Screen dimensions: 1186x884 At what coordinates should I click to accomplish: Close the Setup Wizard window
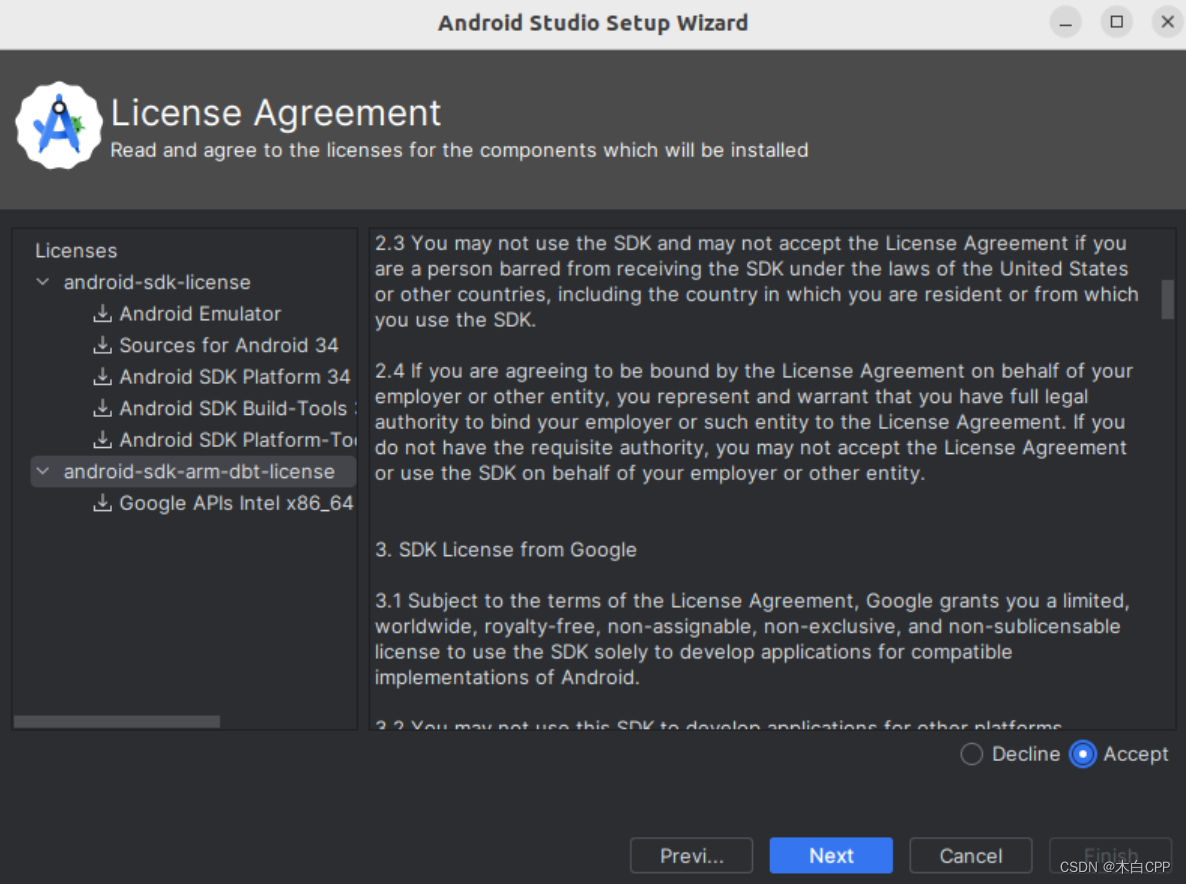coord(1167,22)
